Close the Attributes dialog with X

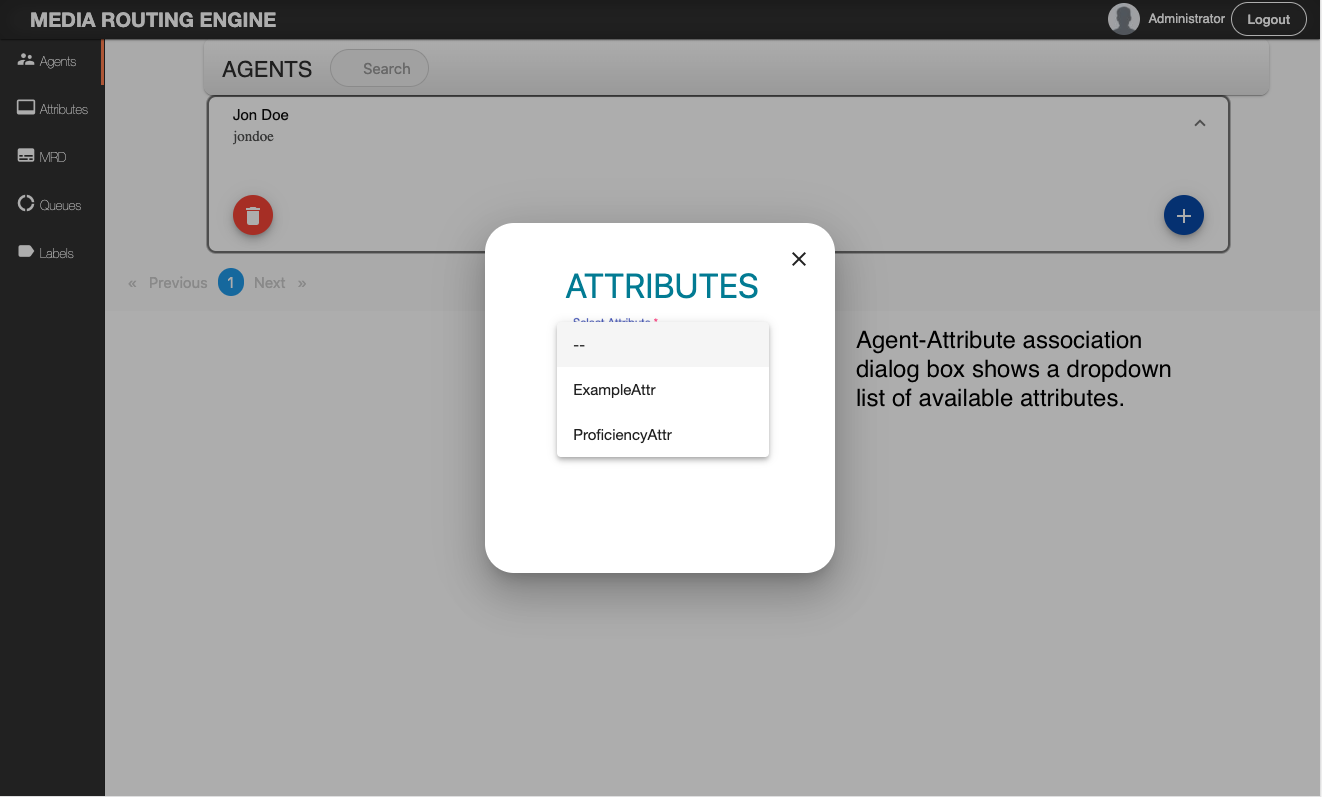pyautogui.click(x=799, y=259)
